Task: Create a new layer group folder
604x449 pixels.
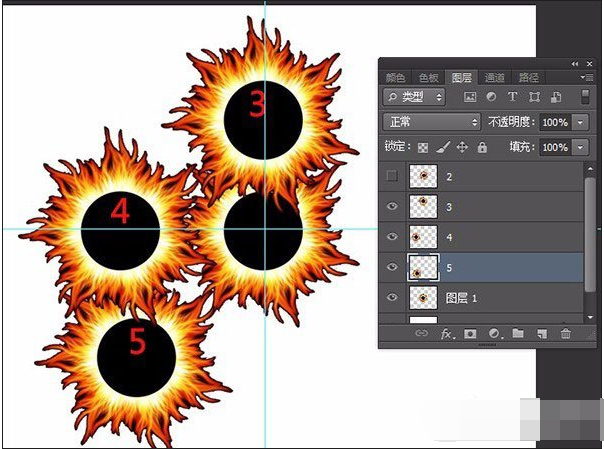Action: point(517,334)
